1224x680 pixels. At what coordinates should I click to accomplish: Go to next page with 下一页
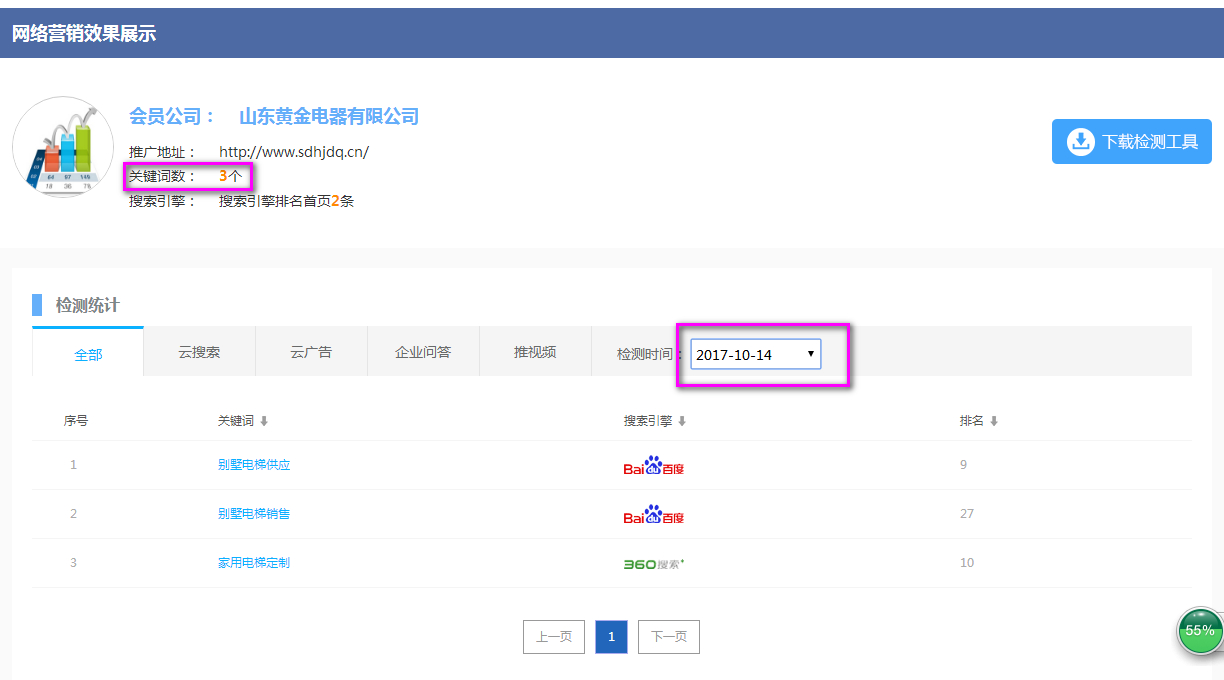669,637
